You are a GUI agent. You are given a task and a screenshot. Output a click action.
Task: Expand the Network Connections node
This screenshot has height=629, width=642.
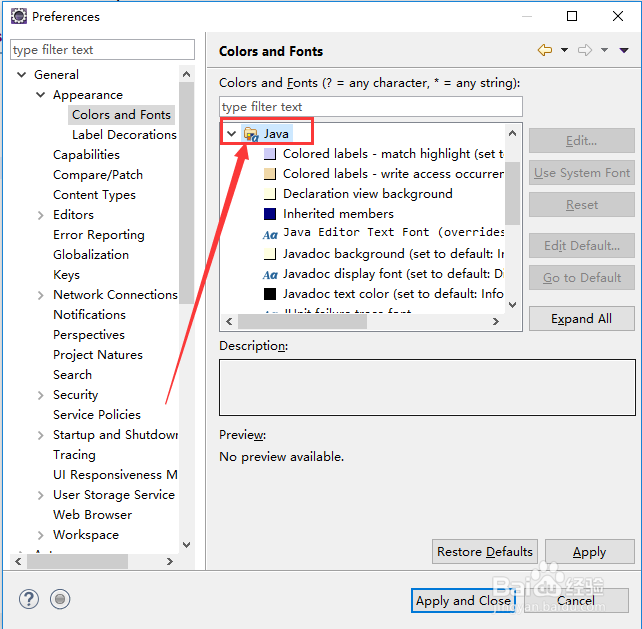41,295
